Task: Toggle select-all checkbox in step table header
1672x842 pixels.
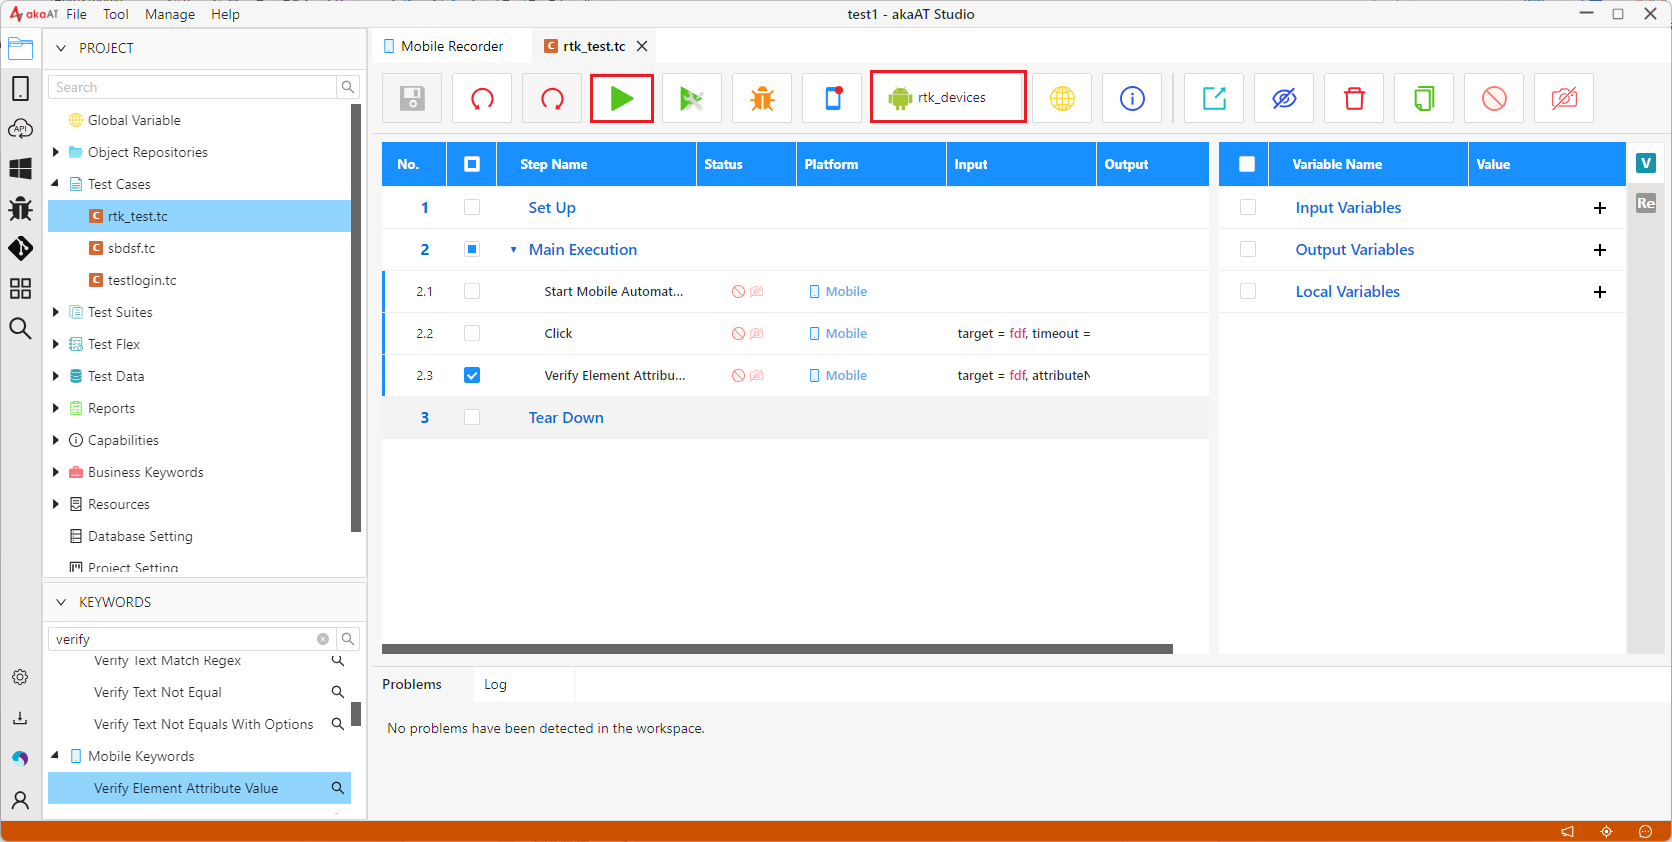Action: click(x=472, y=164)
